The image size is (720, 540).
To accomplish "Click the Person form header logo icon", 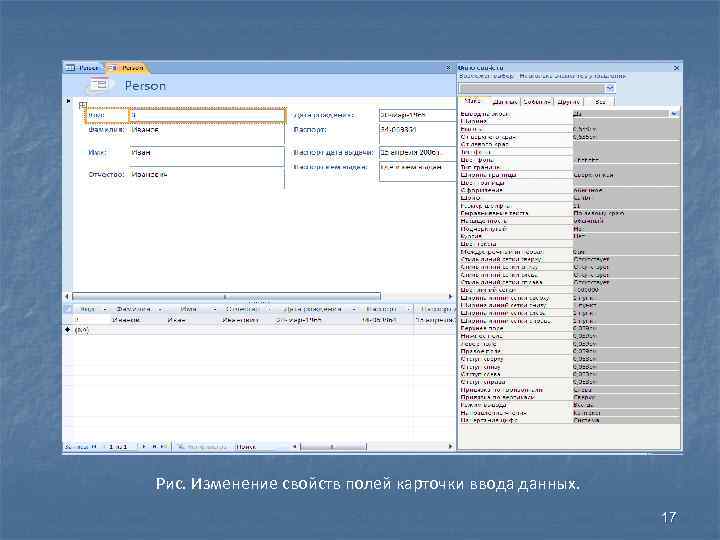I will pos(99,84).
